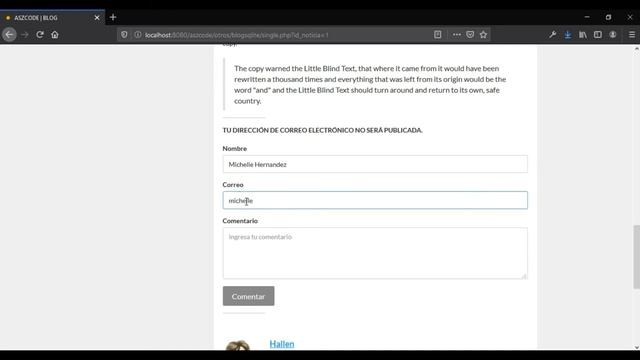640x360 pixels.
Task: Click the 'Comentario' field label
Action: (x=240, y=221)
